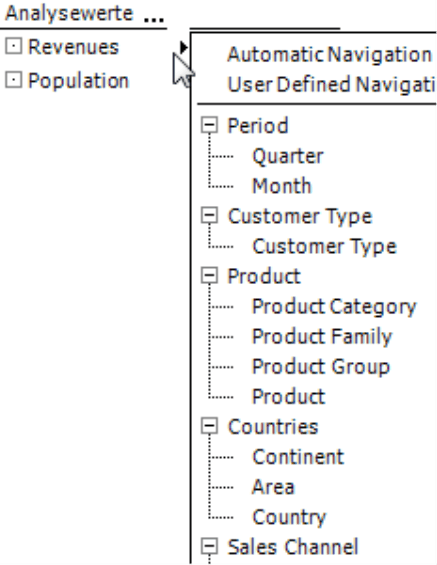
Task: Expand the Population node box
Action: coord(14,80)
